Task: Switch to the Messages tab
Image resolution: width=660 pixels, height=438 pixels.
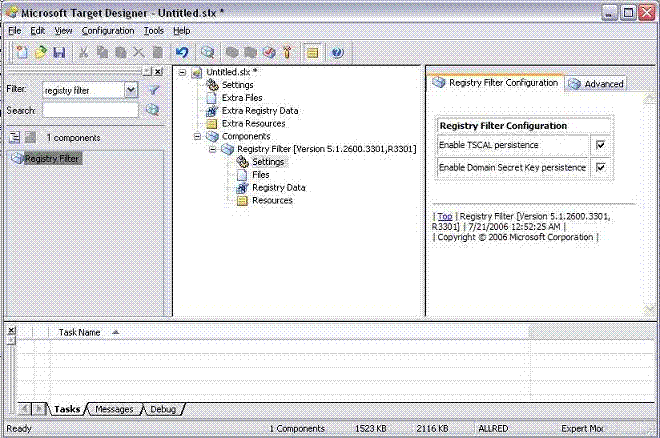Action: point(114,409)
